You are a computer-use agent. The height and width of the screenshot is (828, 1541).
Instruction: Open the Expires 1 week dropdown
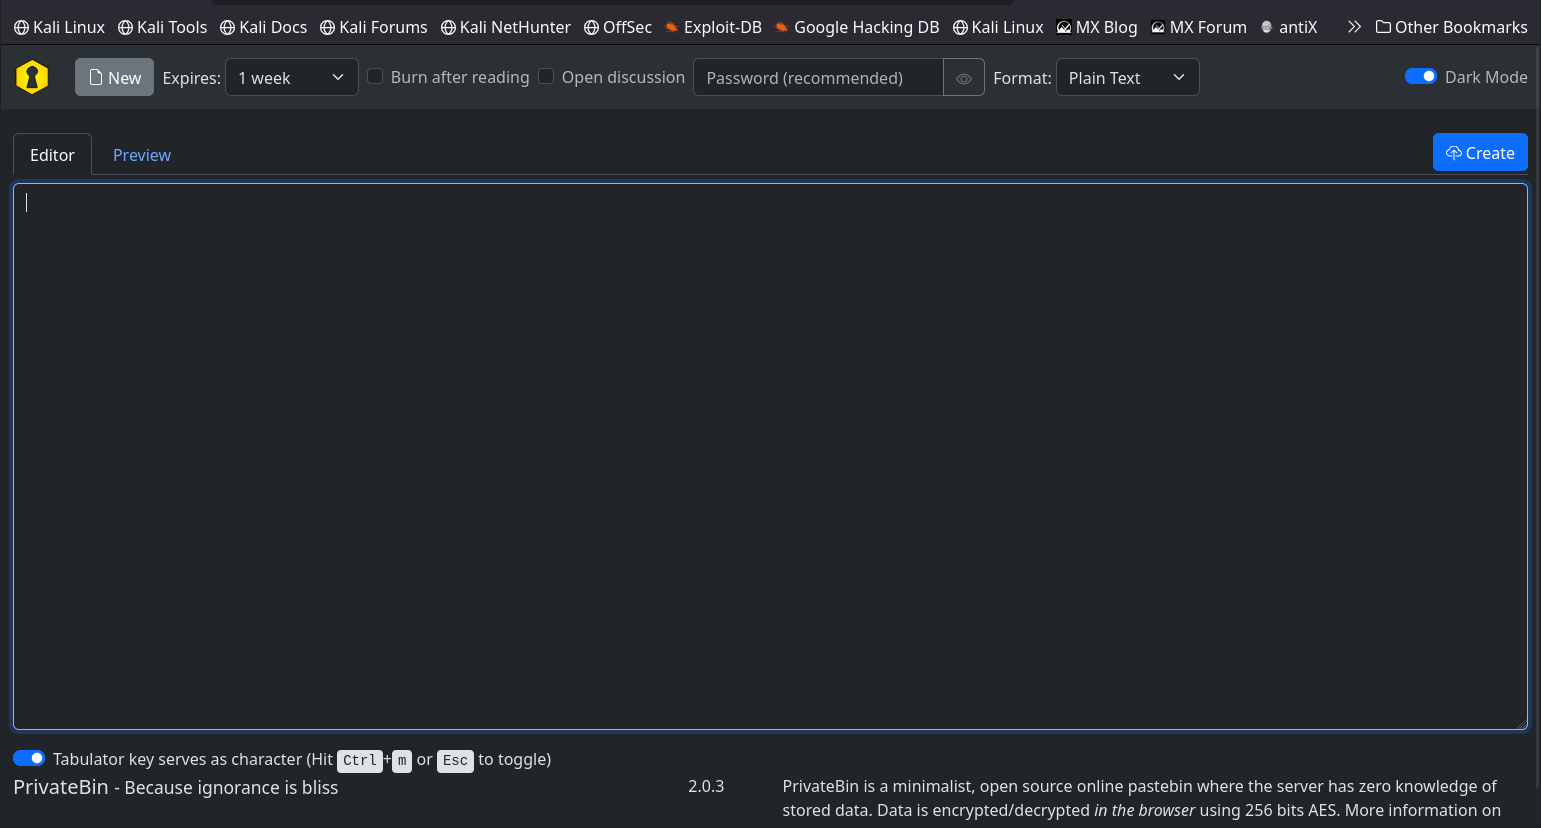tap(291, 78)
